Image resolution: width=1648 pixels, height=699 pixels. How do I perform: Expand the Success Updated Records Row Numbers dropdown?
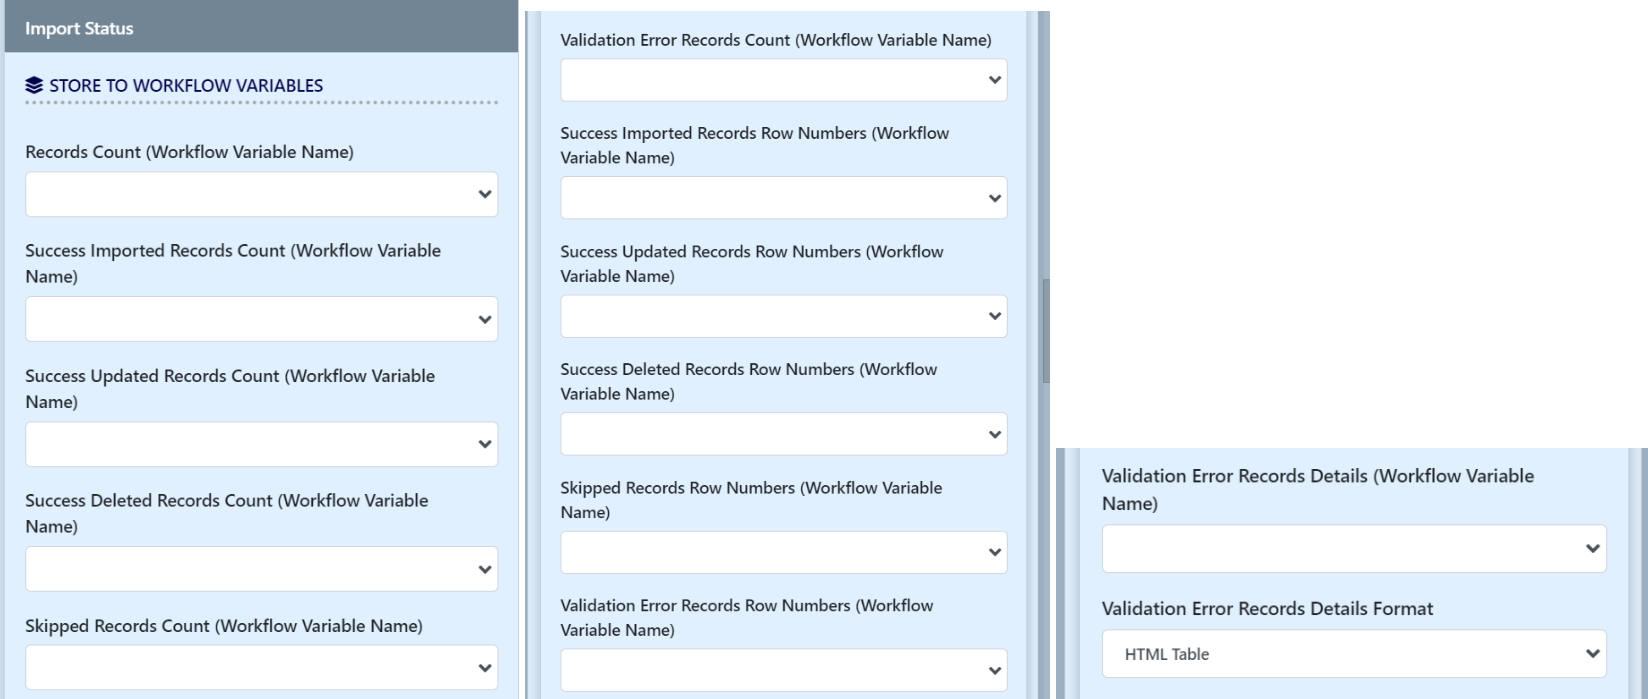coord(783,316)
